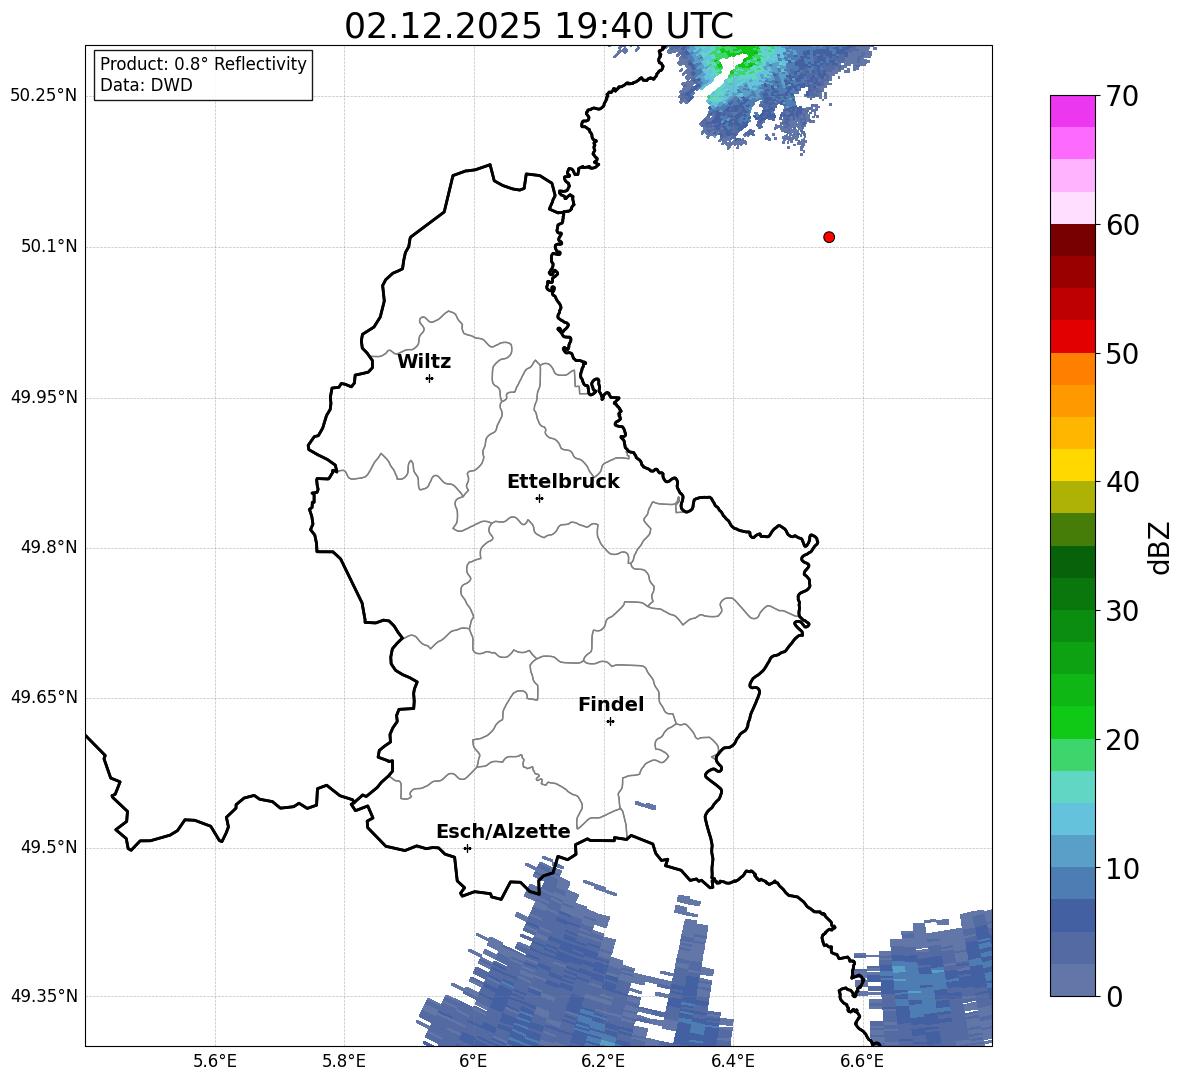Pick the turquoise swatch near 16 dBZ

[x=1073, y=787]
